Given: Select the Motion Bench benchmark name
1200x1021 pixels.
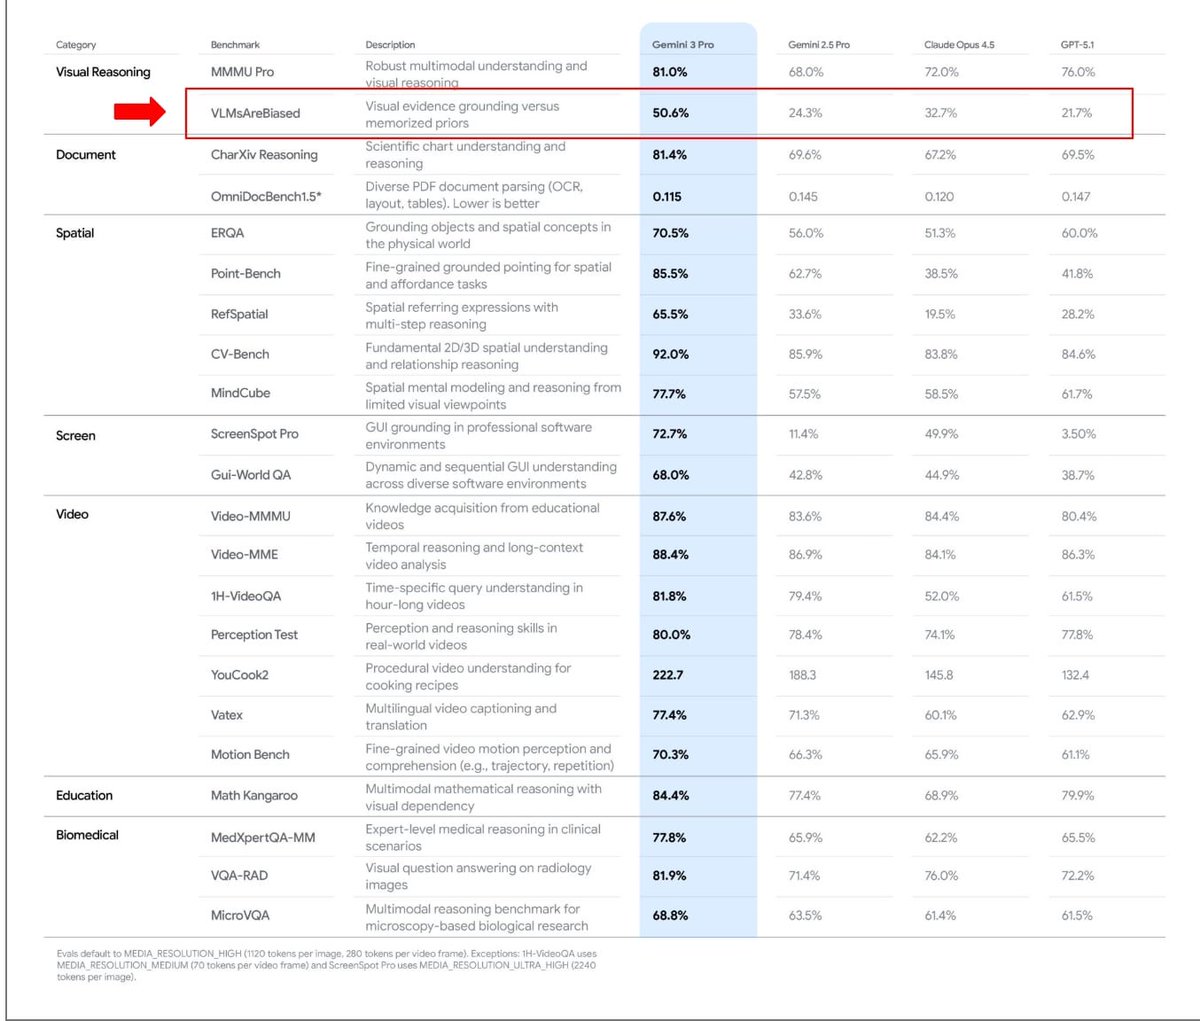Looking at the screenshot, I should pyautogui.click(x=250, y=755).
